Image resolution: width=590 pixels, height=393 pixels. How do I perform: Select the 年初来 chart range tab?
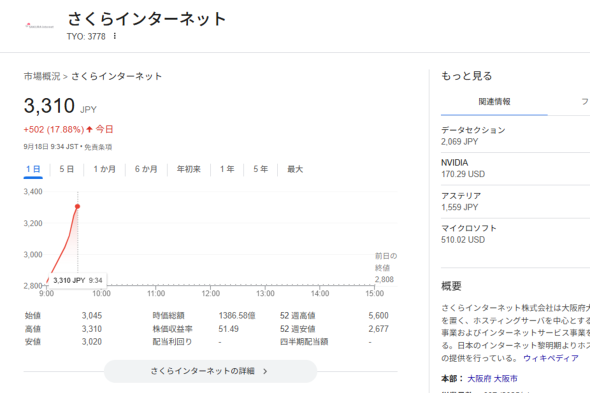click(189, 169)
